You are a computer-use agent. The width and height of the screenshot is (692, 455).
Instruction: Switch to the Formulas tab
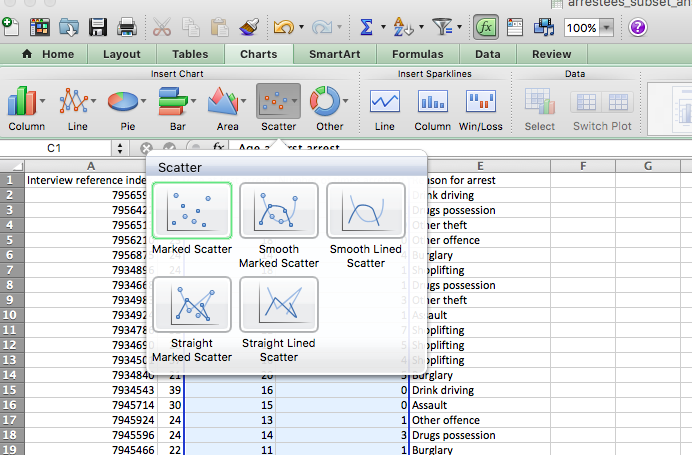[x=417, y=54]
